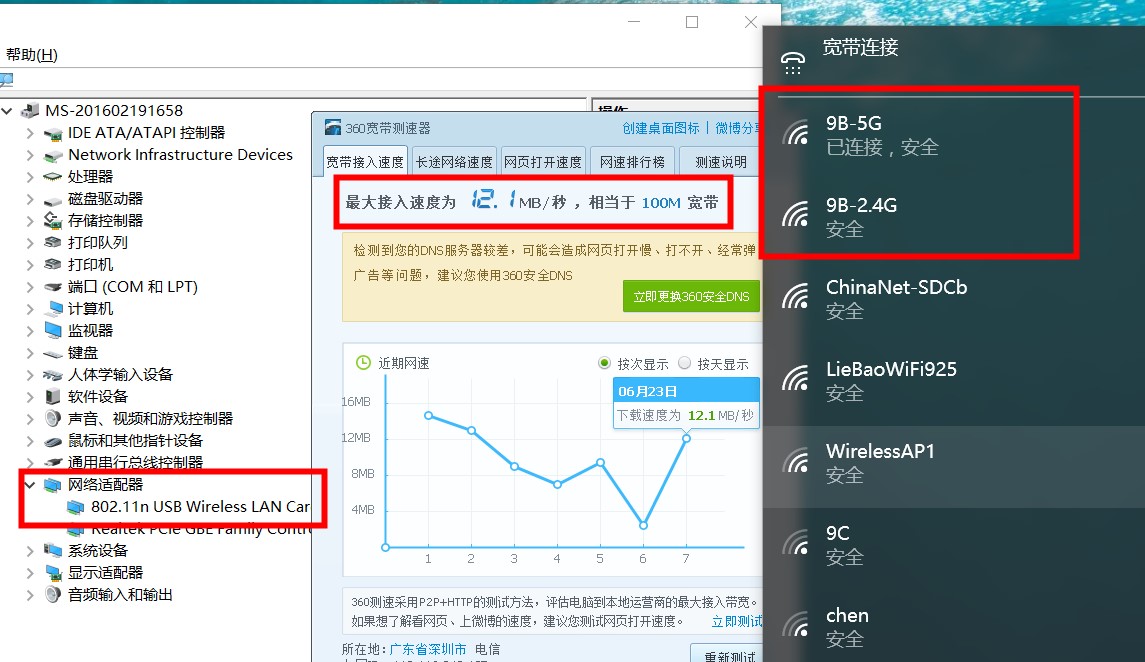Click the Network Infrastructure Devices icon

pyautogui.click(x=53, y=155)
